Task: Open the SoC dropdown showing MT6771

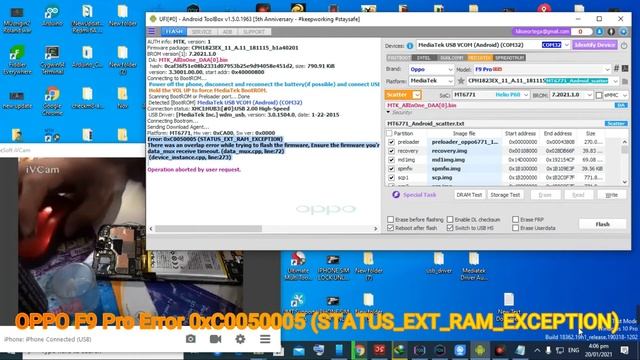Action: [x=526, y=95]
